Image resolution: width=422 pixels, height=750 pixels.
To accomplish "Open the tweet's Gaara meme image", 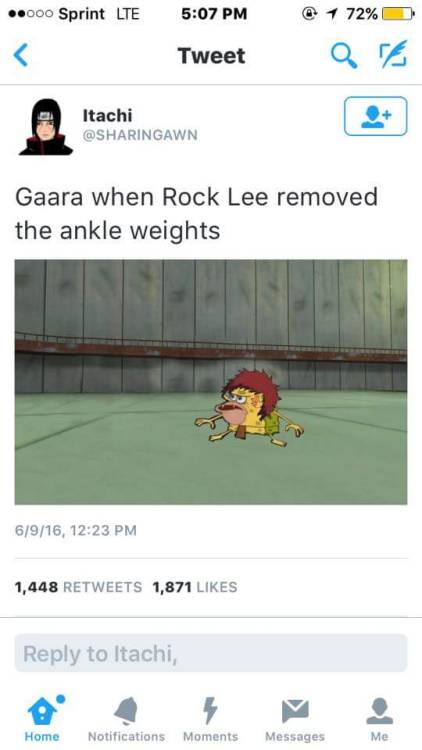I will click(211, 382).
